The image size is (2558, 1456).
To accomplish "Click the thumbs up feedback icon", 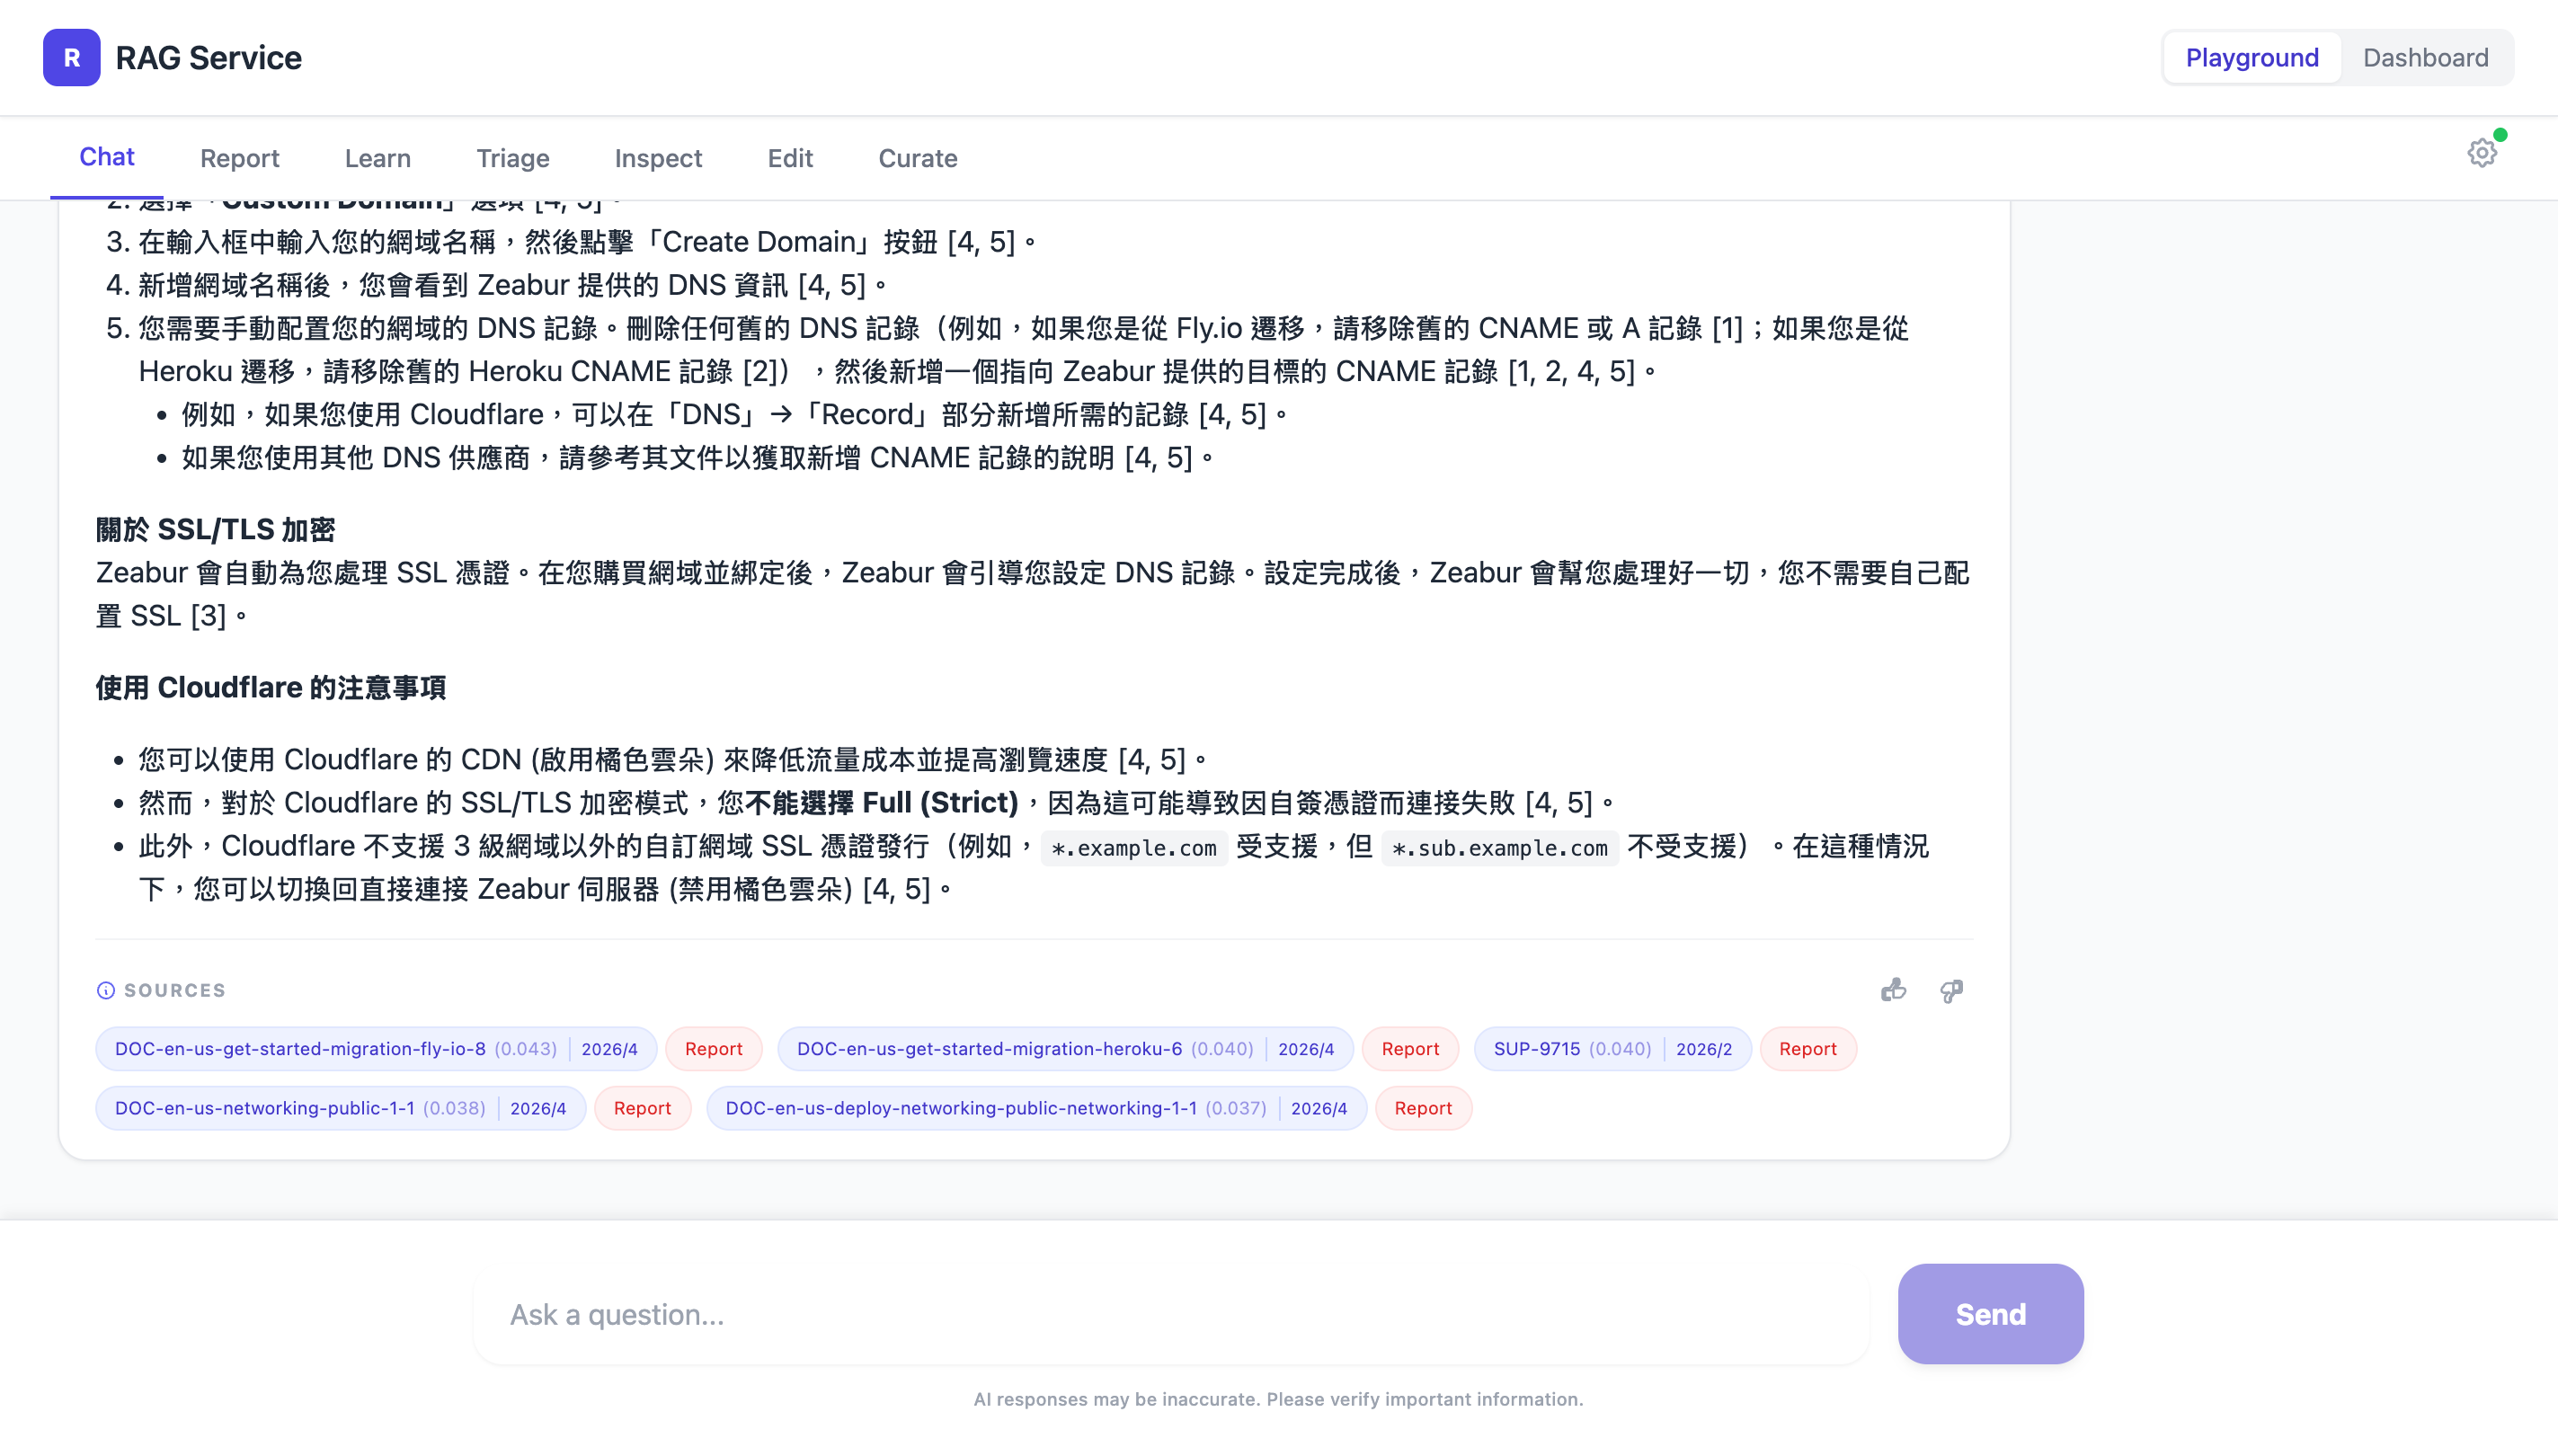I will point(1893,990).
